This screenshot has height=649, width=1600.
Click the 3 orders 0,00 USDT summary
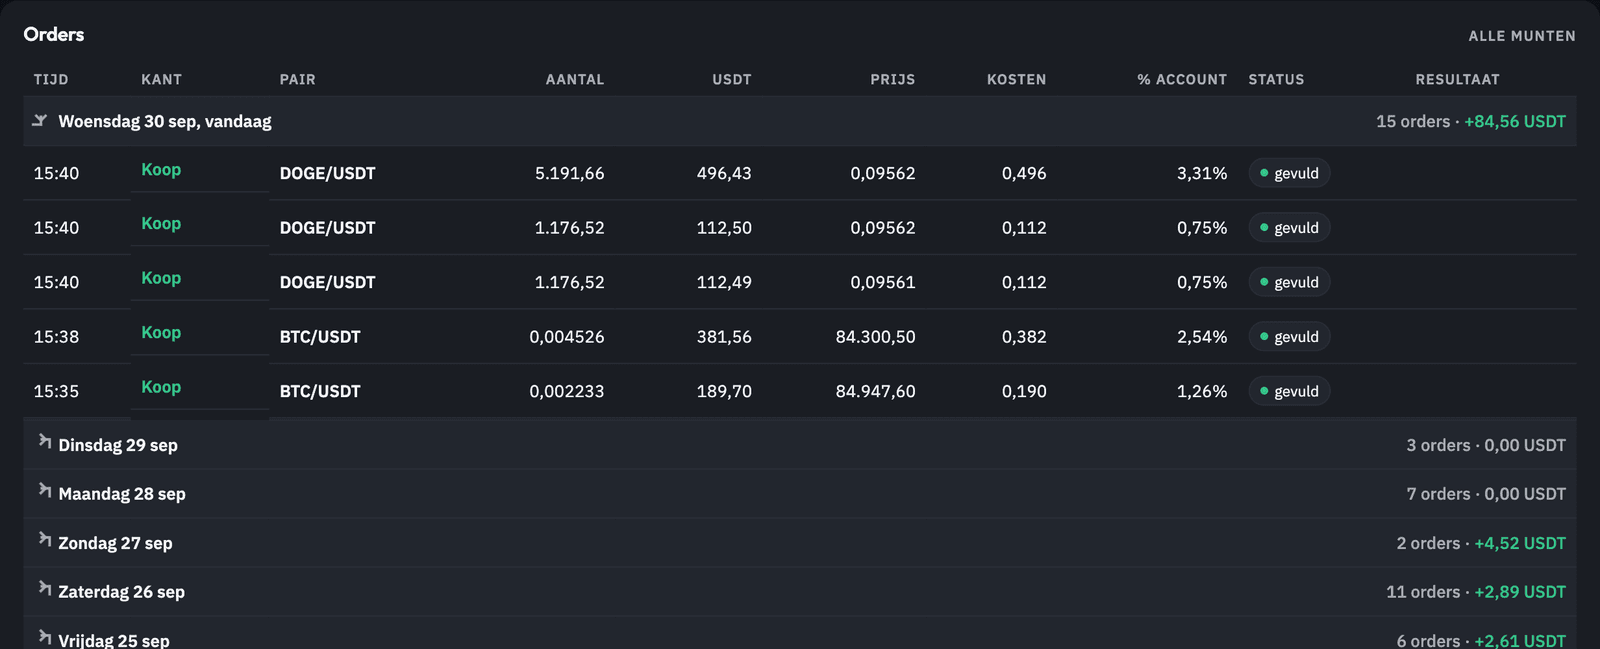coord(1486,445)
